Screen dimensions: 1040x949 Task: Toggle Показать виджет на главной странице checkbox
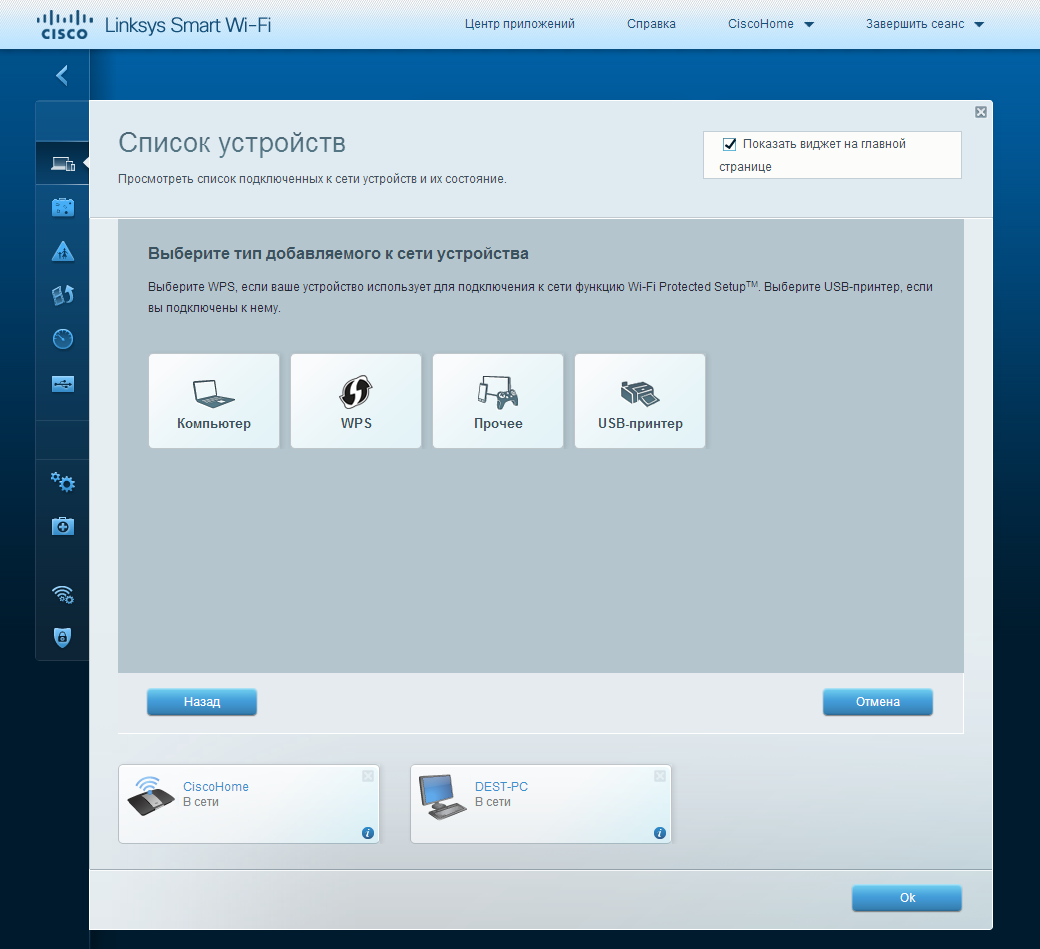pyautogui.click(x=730, y=144)
